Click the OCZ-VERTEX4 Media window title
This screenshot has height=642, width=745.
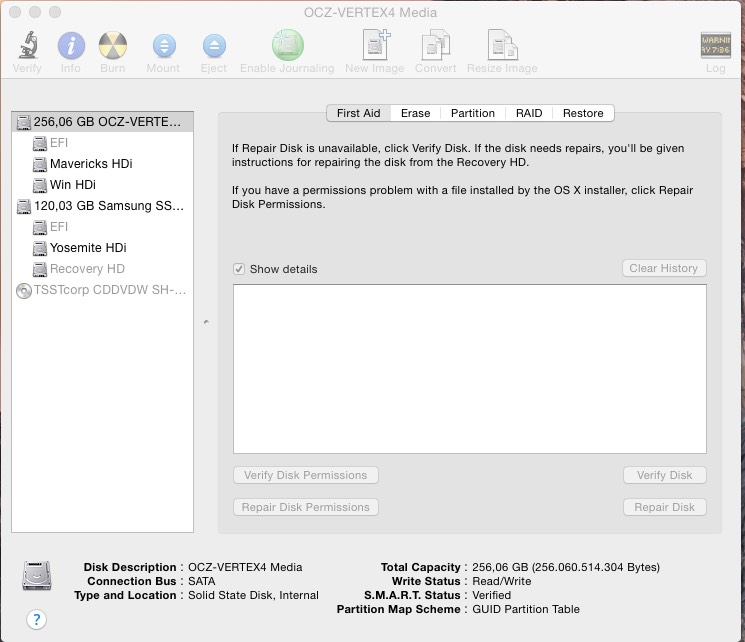tap(370, 12)
